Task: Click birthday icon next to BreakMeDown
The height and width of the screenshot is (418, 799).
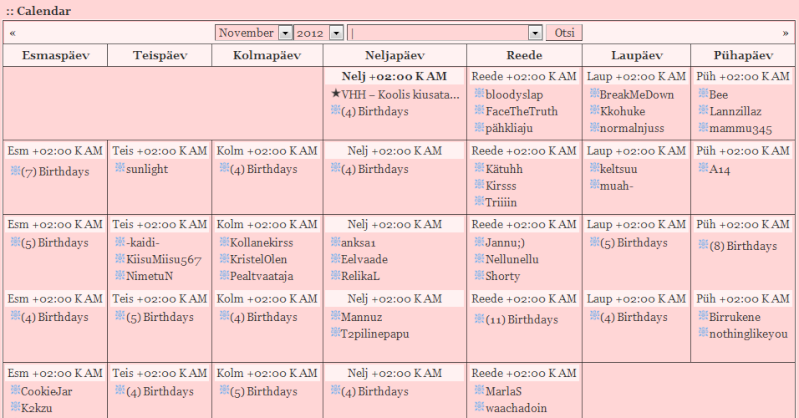Action: pos(594,93)
